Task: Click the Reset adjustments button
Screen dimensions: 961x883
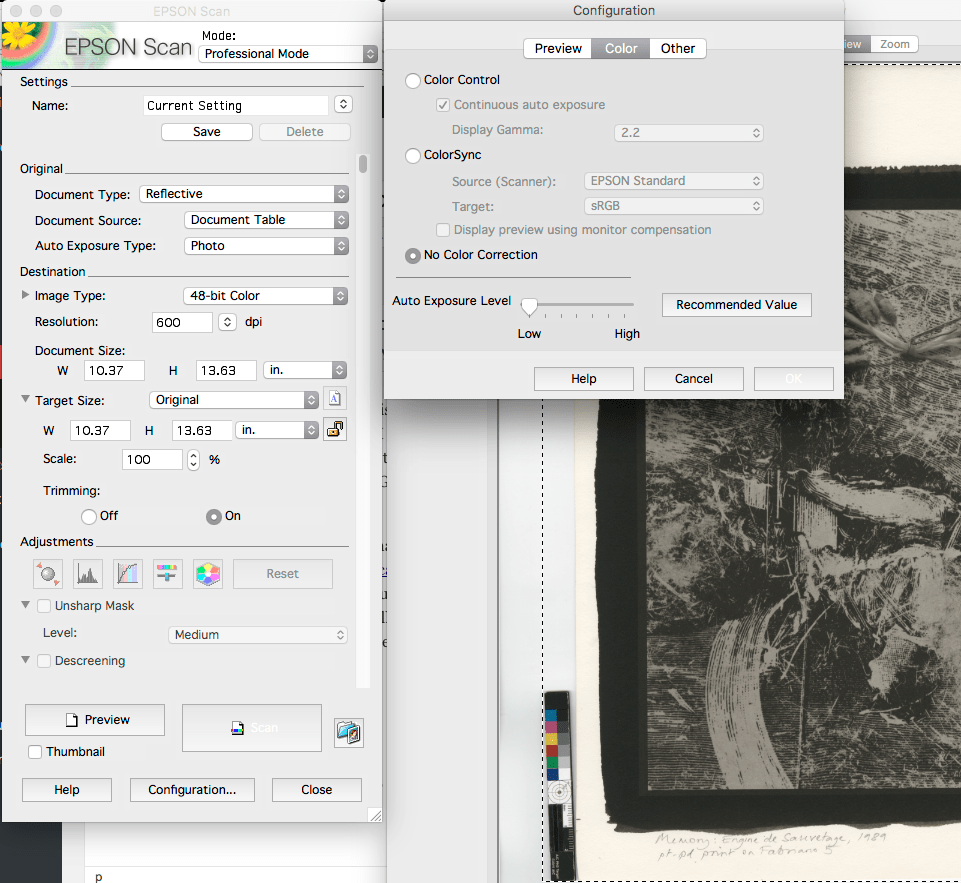Action: [x=283, y=574]
